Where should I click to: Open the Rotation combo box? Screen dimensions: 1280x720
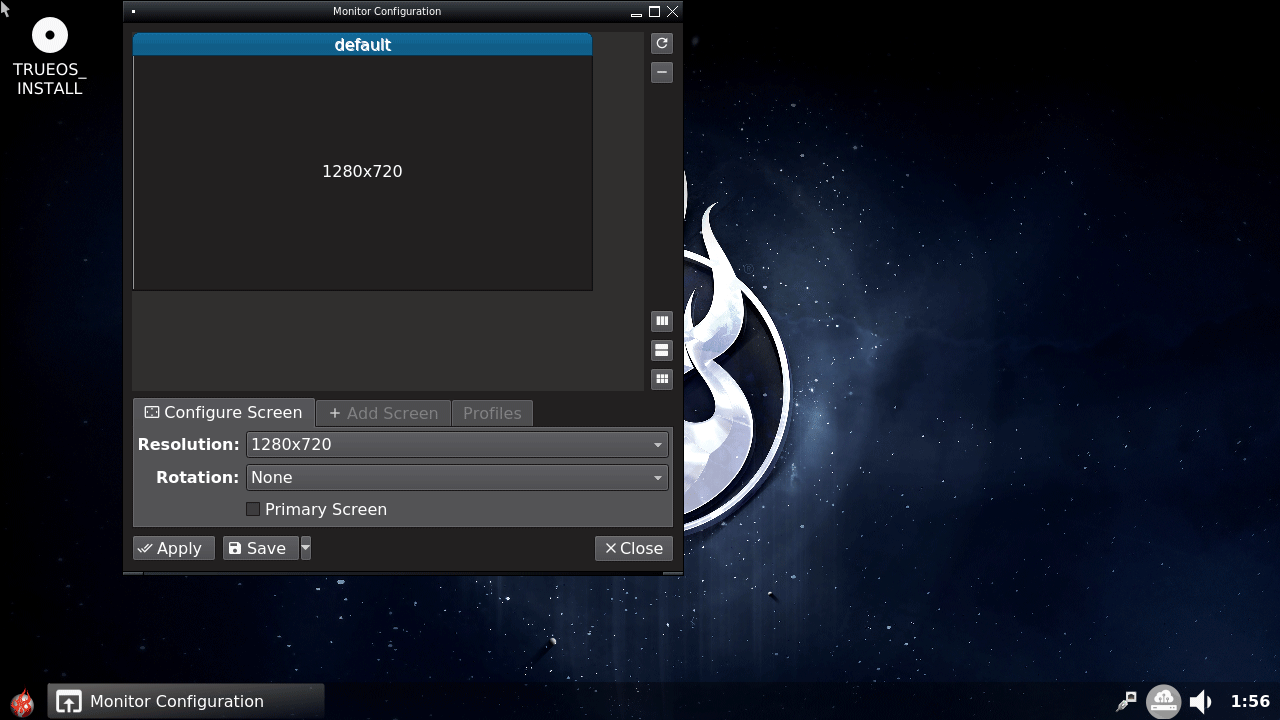[457, 477]
